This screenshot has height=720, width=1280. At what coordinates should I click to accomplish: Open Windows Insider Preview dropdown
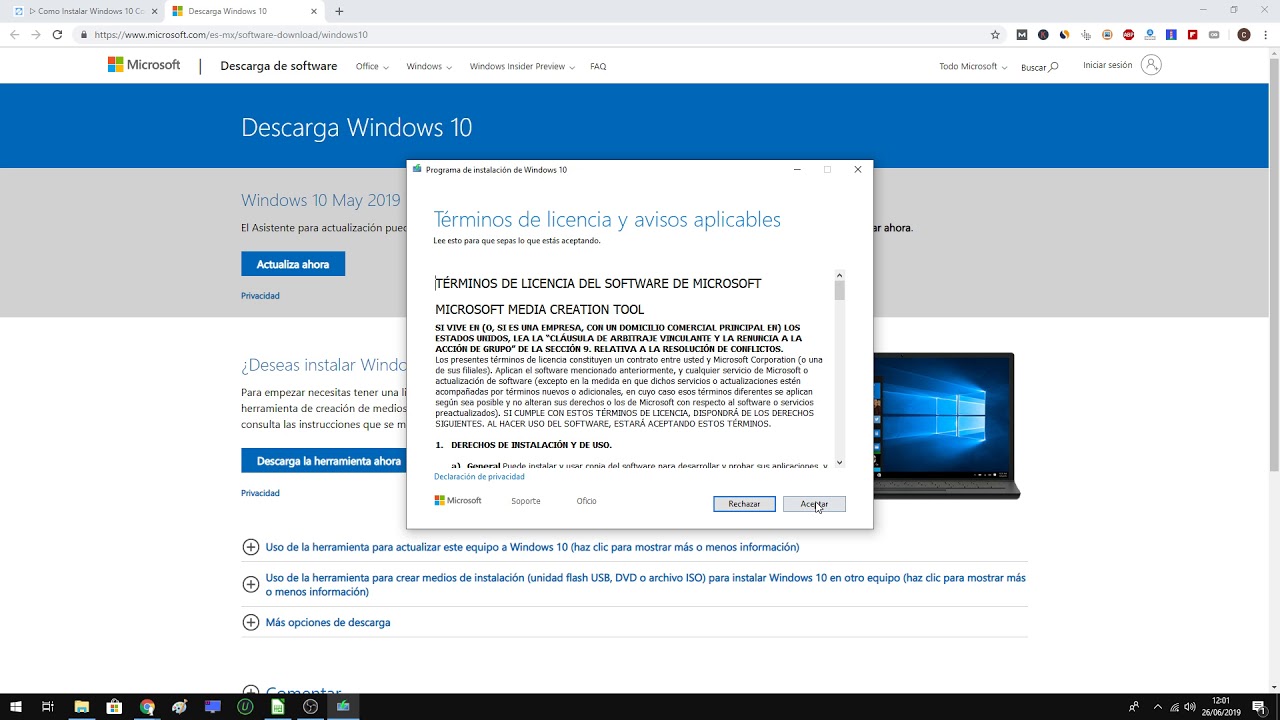pyautogui.click(x=522, y=66)
